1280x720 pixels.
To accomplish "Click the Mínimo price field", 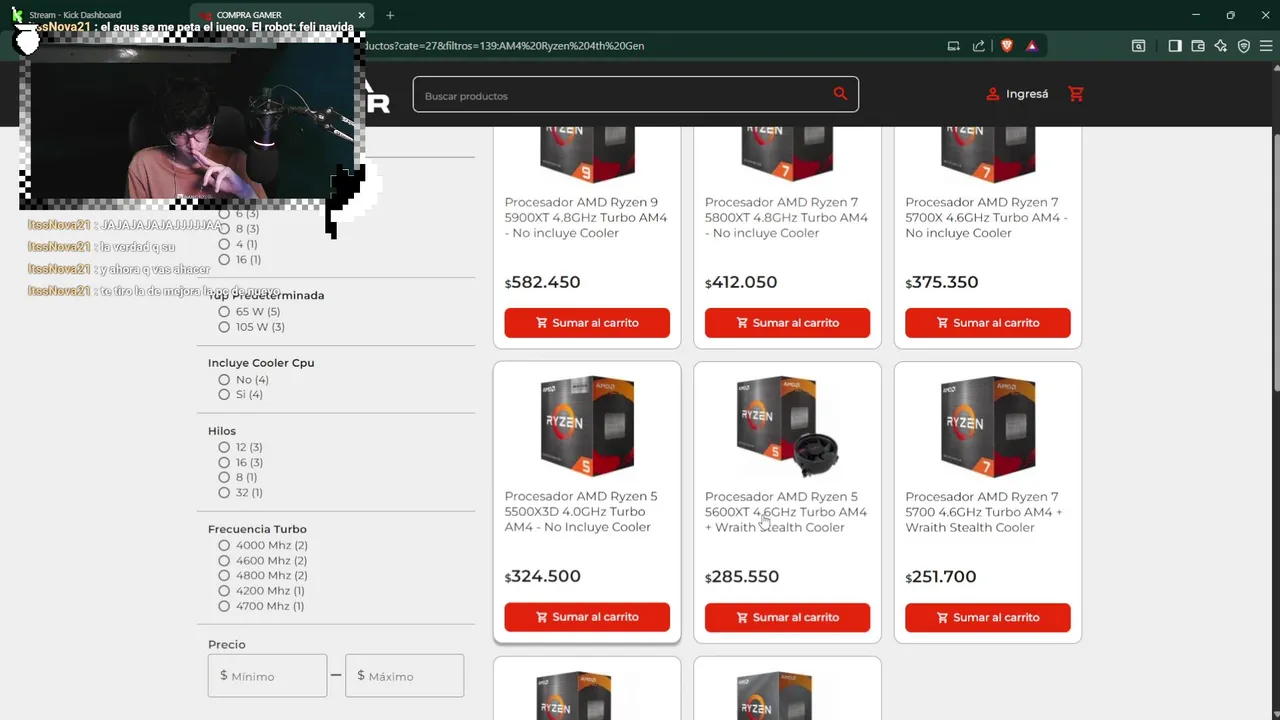I will pos(267,676).
